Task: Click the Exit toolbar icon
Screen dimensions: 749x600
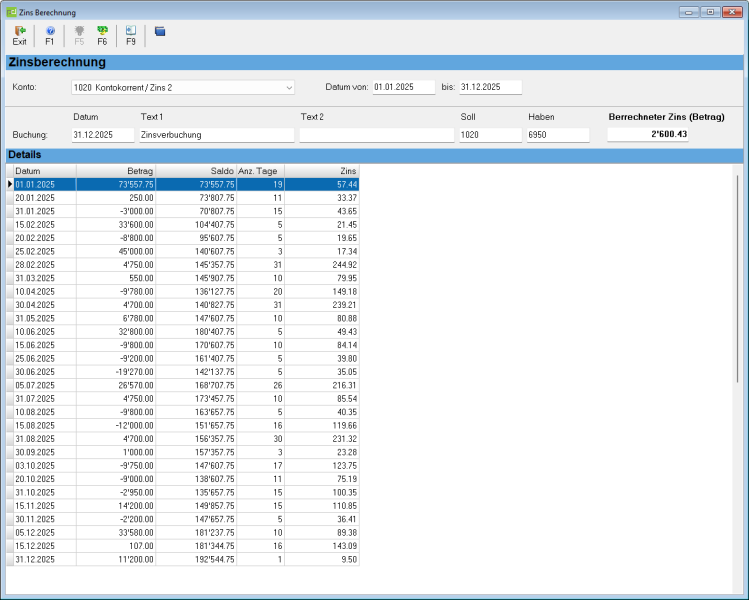Action: click(19, 35)
